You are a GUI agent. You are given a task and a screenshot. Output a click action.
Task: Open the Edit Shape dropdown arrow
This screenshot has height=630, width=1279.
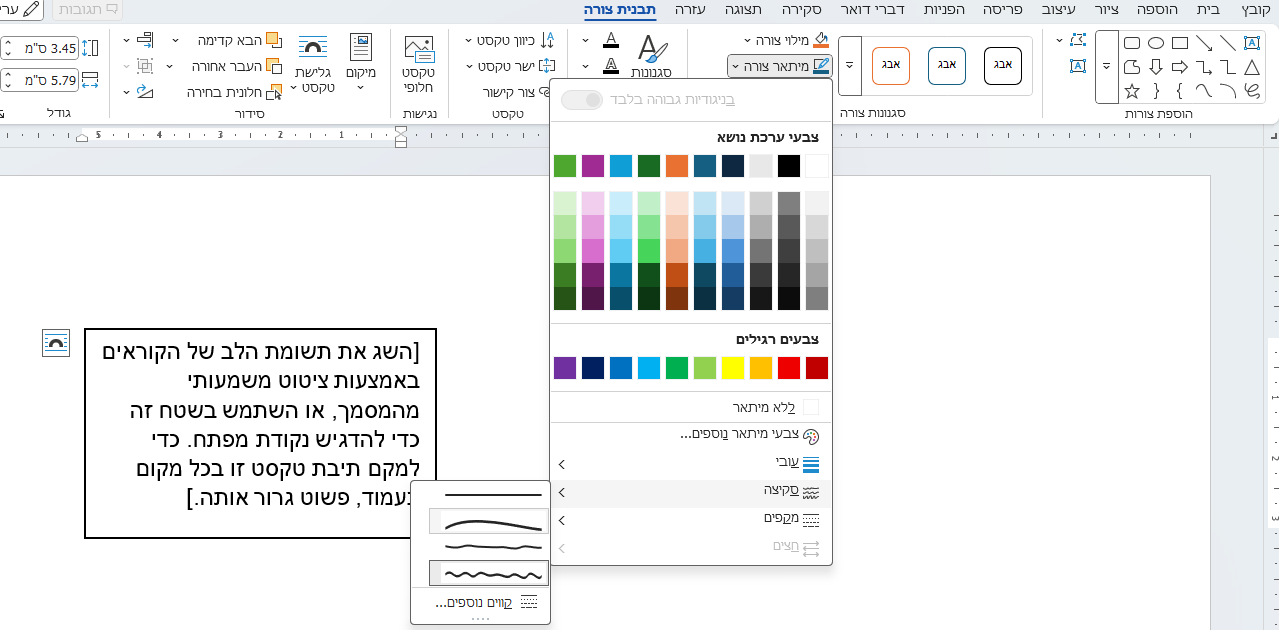click(1059, 40)
